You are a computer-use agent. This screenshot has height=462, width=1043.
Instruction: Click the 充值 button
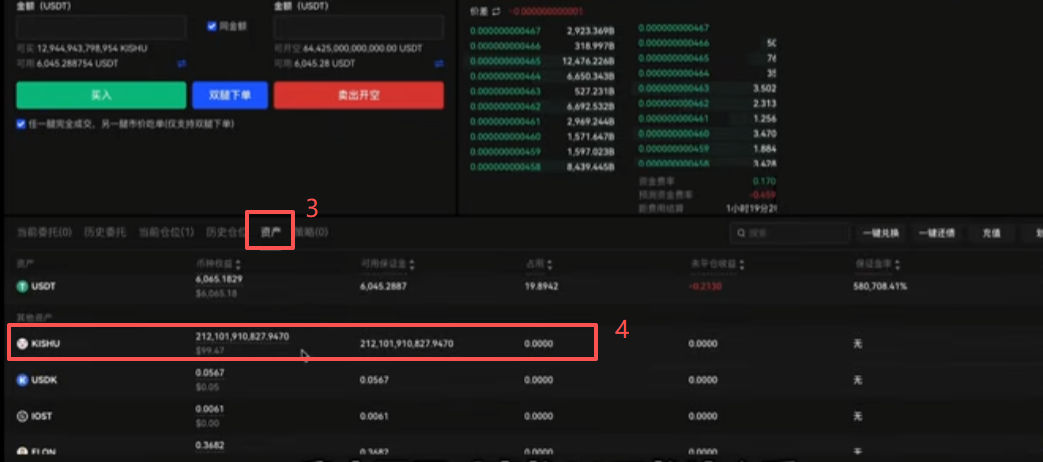tap(992, 233)
